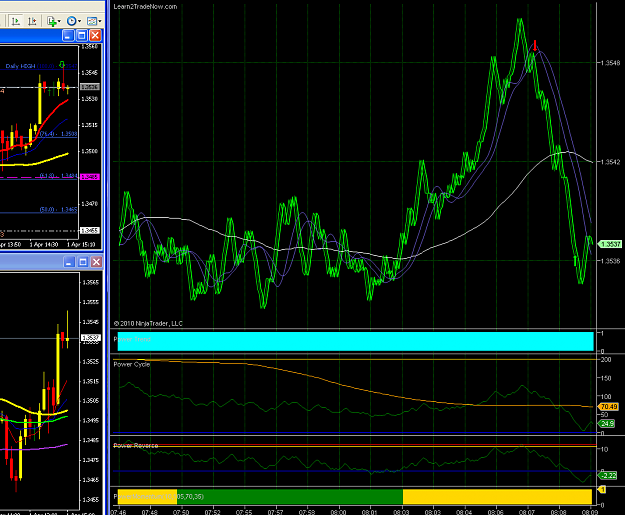
Task: Click the new chart icon with green plus
Action: [x=51, y=21]
